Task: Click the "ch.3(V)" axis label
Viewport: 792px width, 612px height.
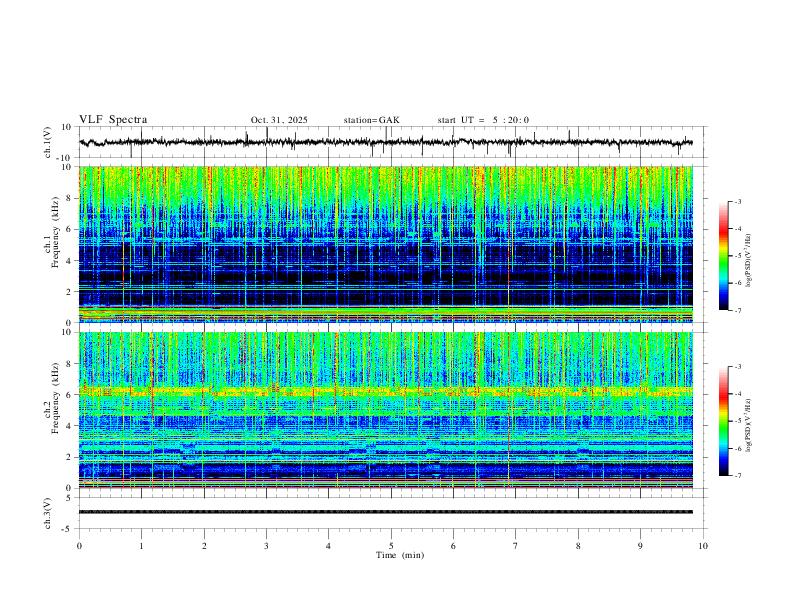Action: pyautogui.click(x=48, y=513)
